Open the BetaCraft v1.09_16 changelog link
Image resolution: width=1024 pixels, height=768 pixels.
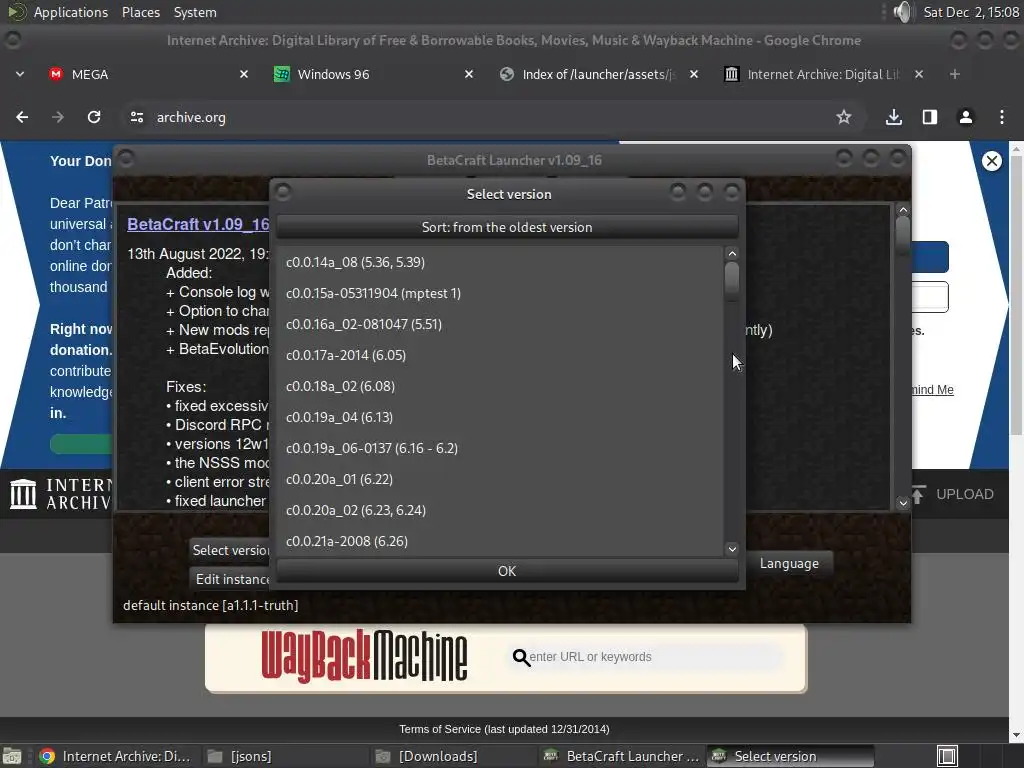click(198, 224)
